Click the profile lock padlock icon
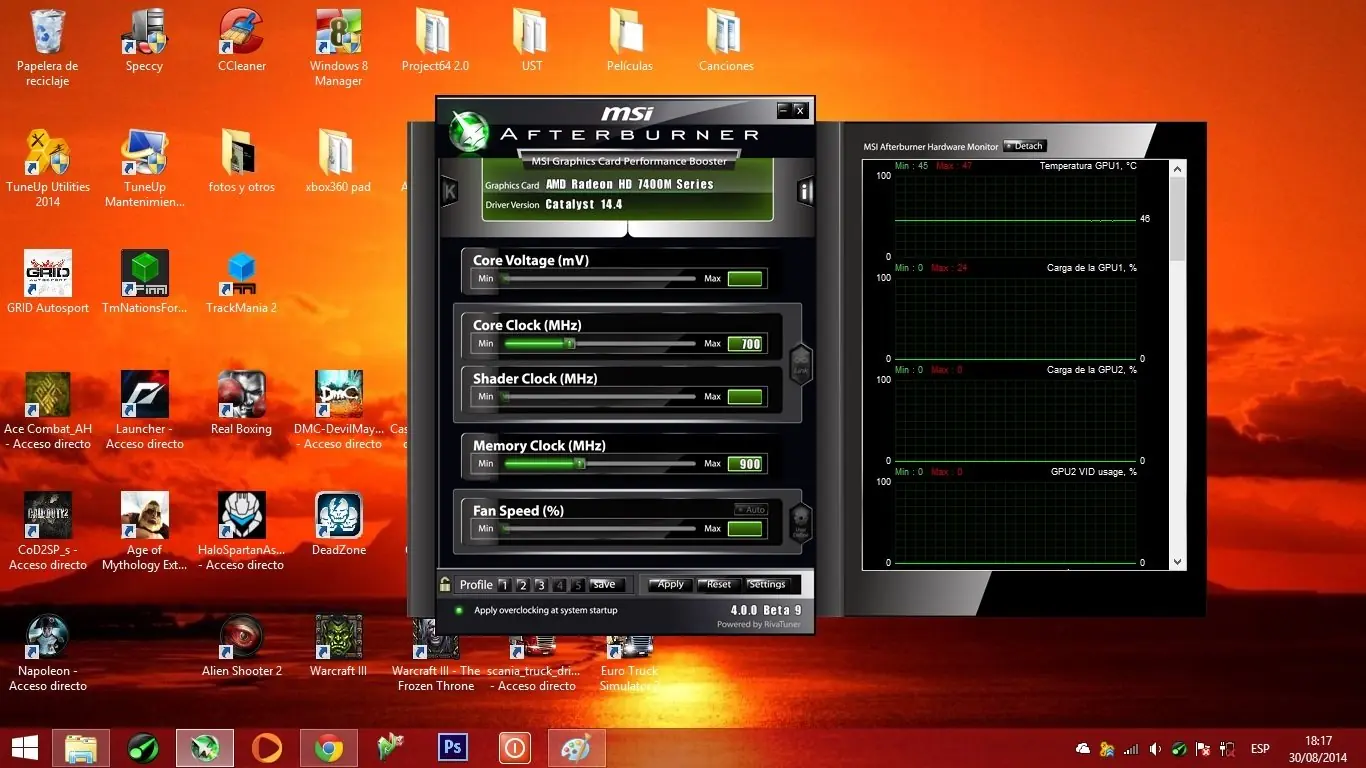This screenshot has width=1366, height=768. coord(445,584)
